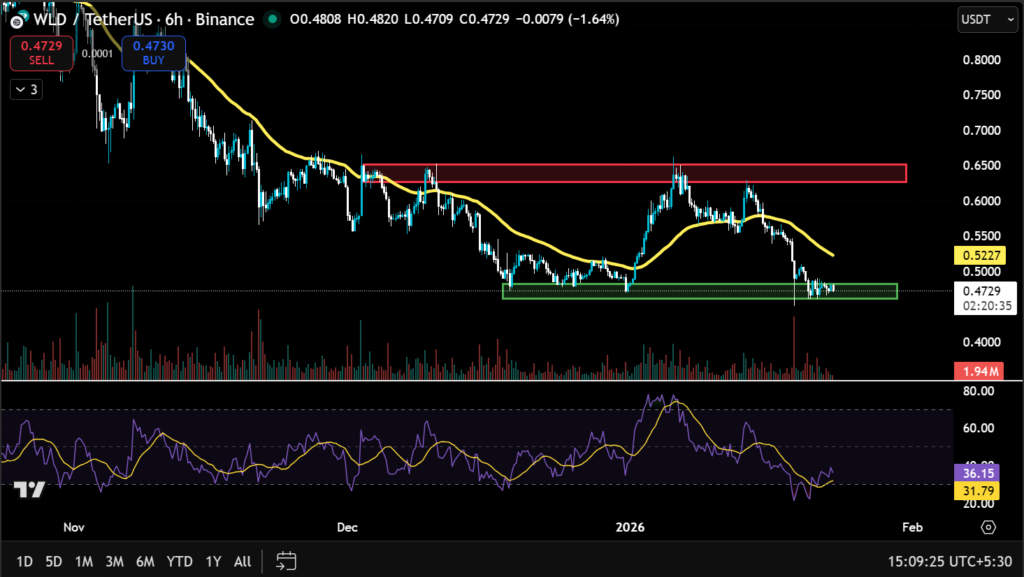1024x577 pixels.
Task: Select the green support zone rectangle
Action: click(699, 291)
